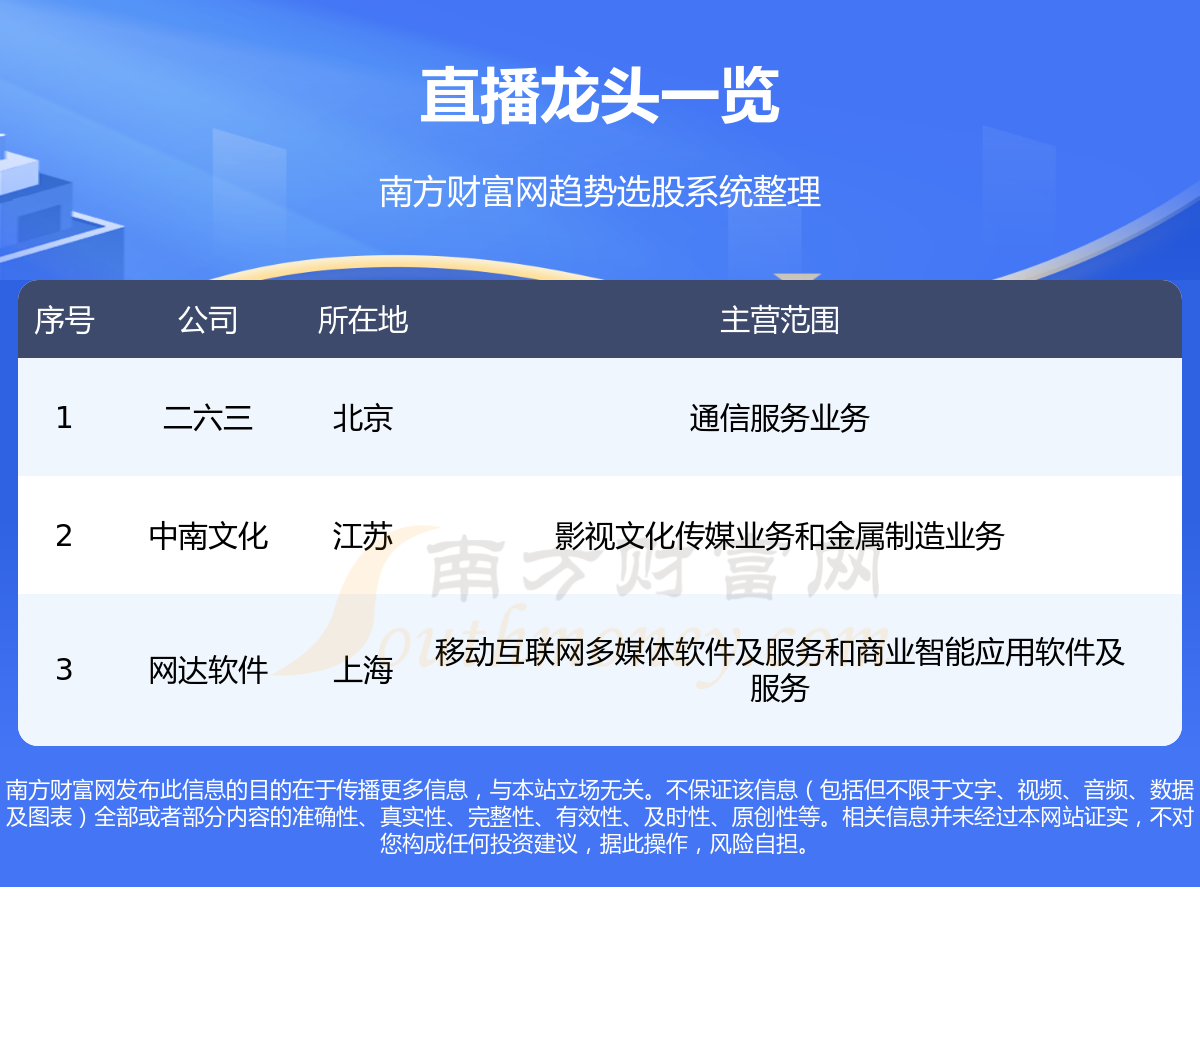1200x1050 pixels.
Task: Click row number 2 cell
Action: coord(64,535)
